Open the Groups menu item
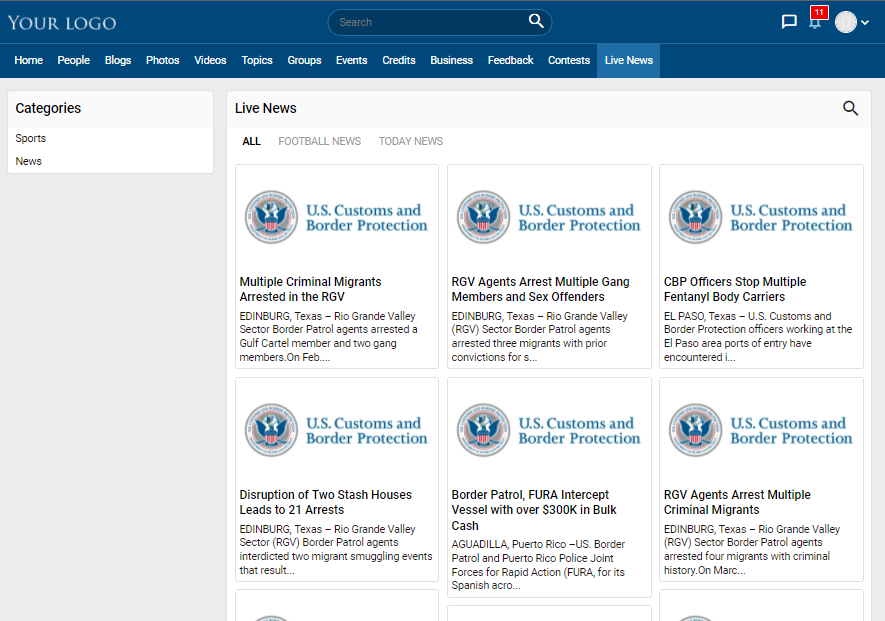885x621 pixels. pos(304,60)
